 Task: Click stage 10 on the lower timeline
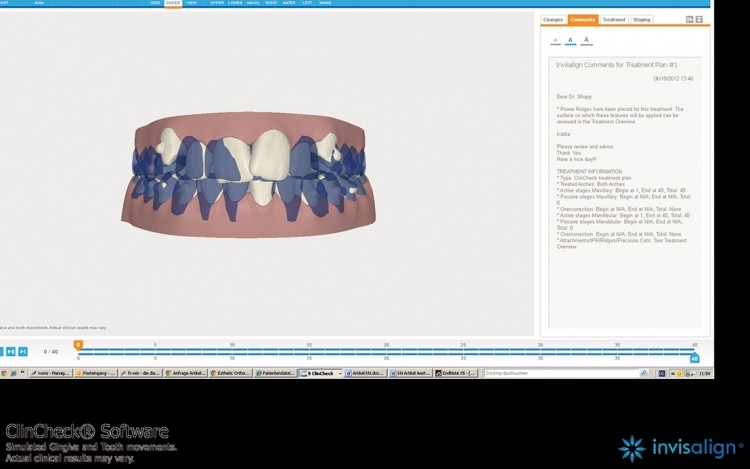(232, 358)
